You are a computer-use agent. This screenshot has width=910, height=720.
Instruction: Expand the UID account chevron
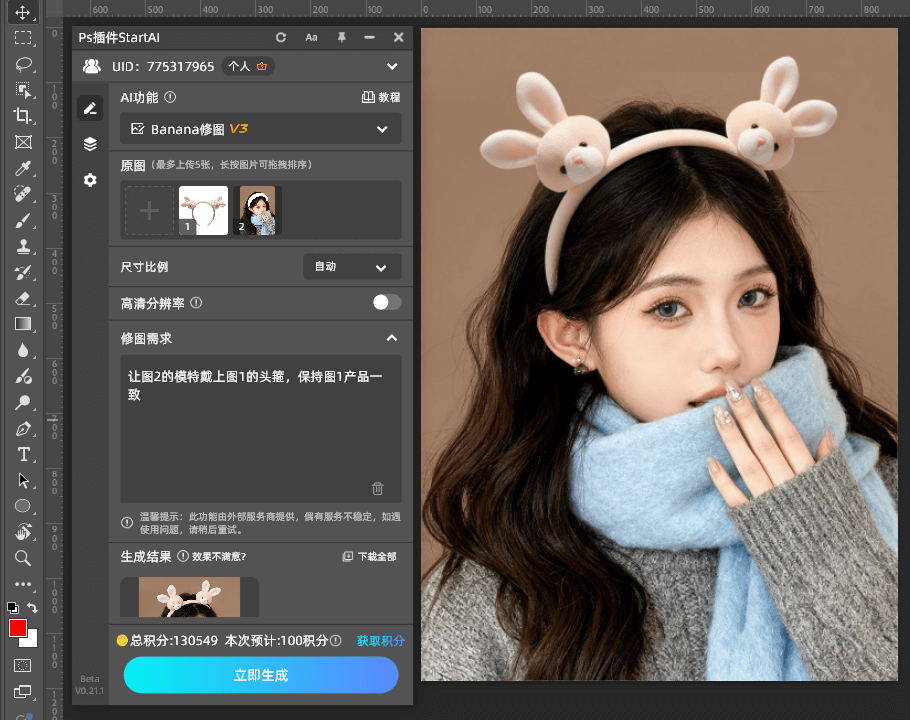393,66
